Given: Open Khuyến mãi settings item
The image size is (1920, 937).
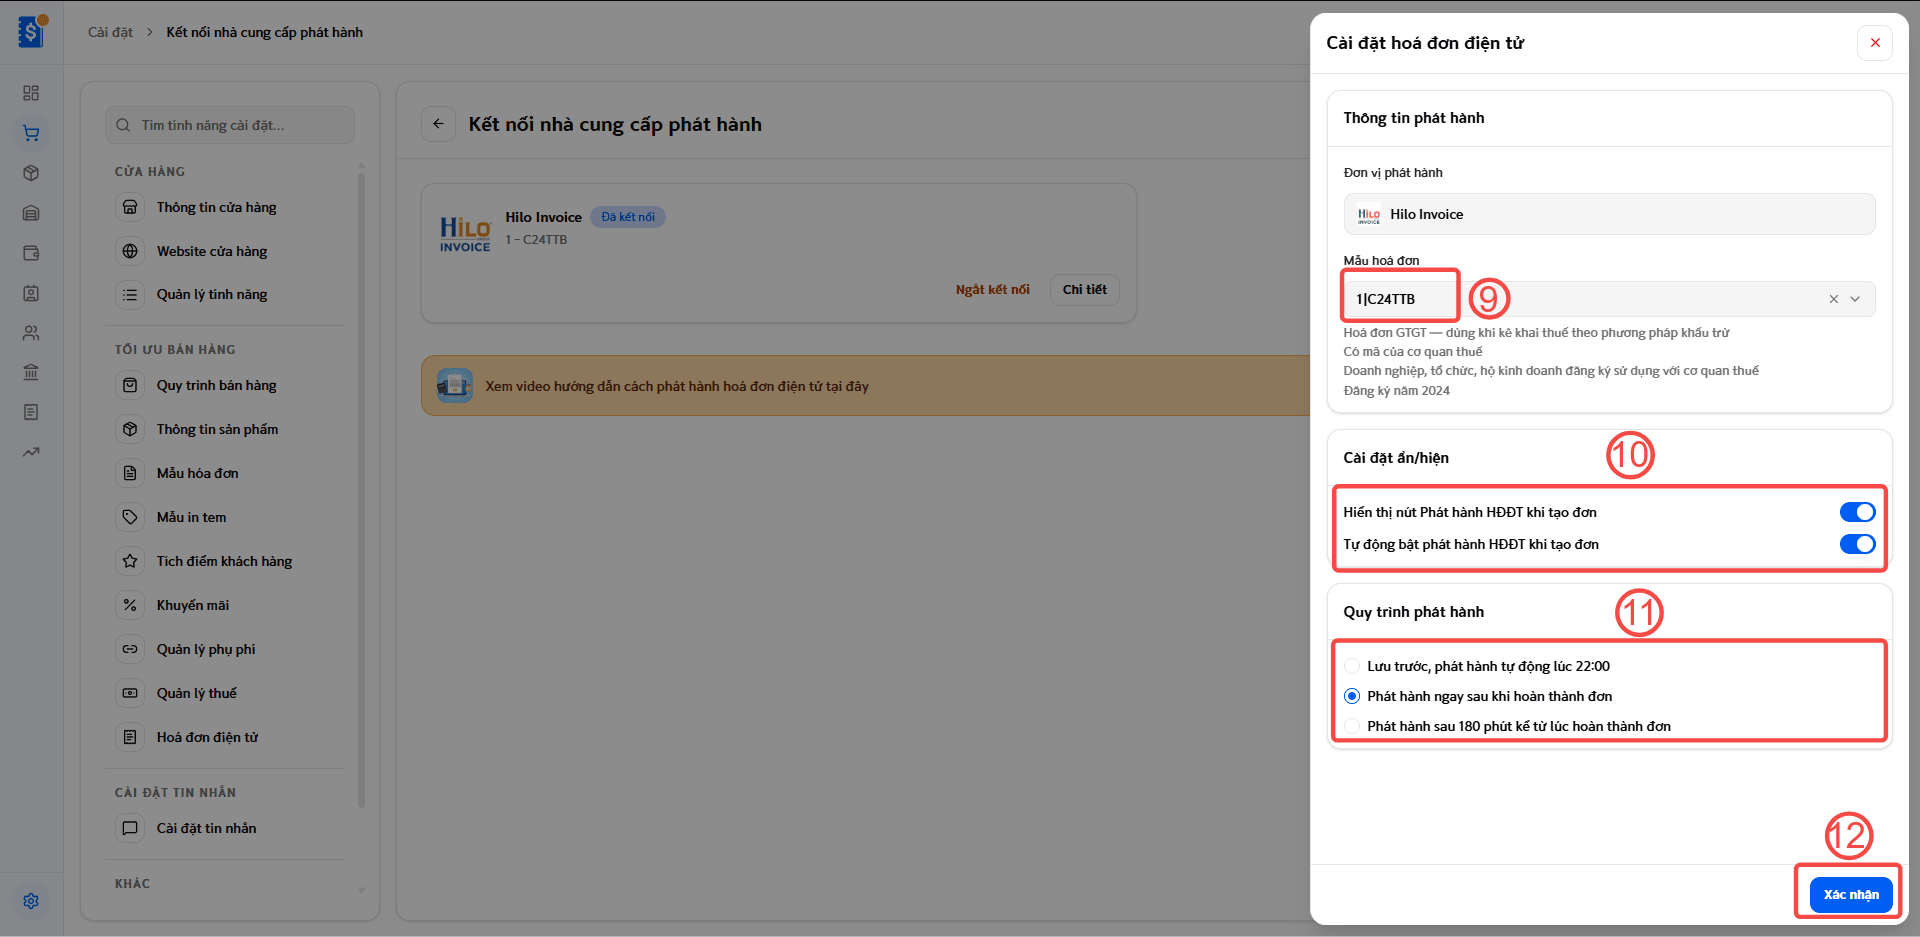Looking at the screenshot, I should (x=192, y=605).
